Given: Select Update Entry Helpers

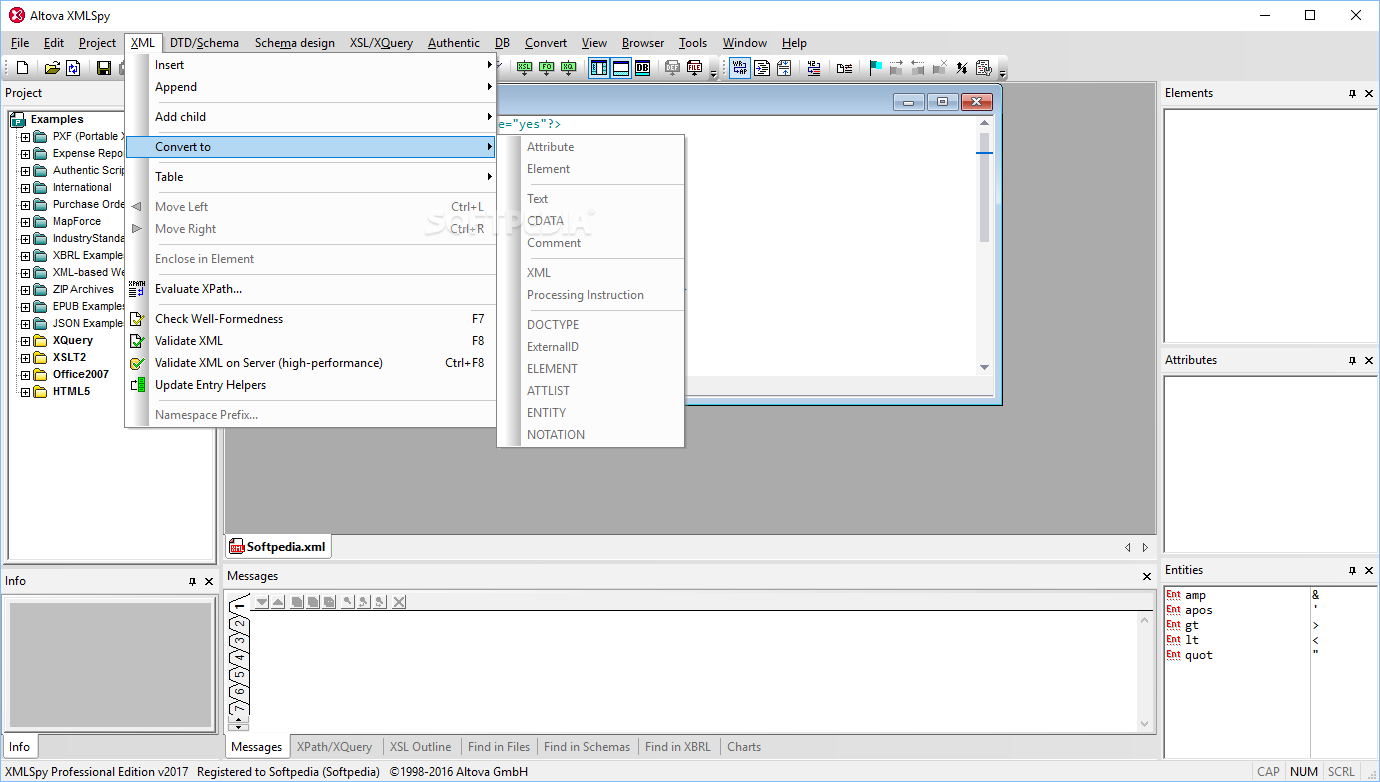Looking at the screenshot, I should click(311, 385).
